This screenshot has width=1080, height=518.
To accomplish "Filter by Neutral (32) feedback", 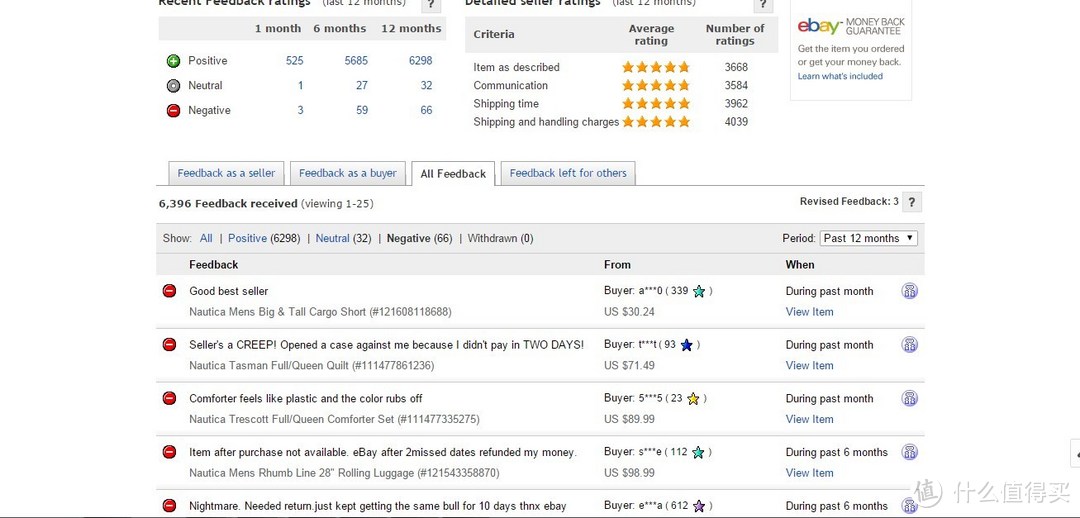I will (343, 238).
